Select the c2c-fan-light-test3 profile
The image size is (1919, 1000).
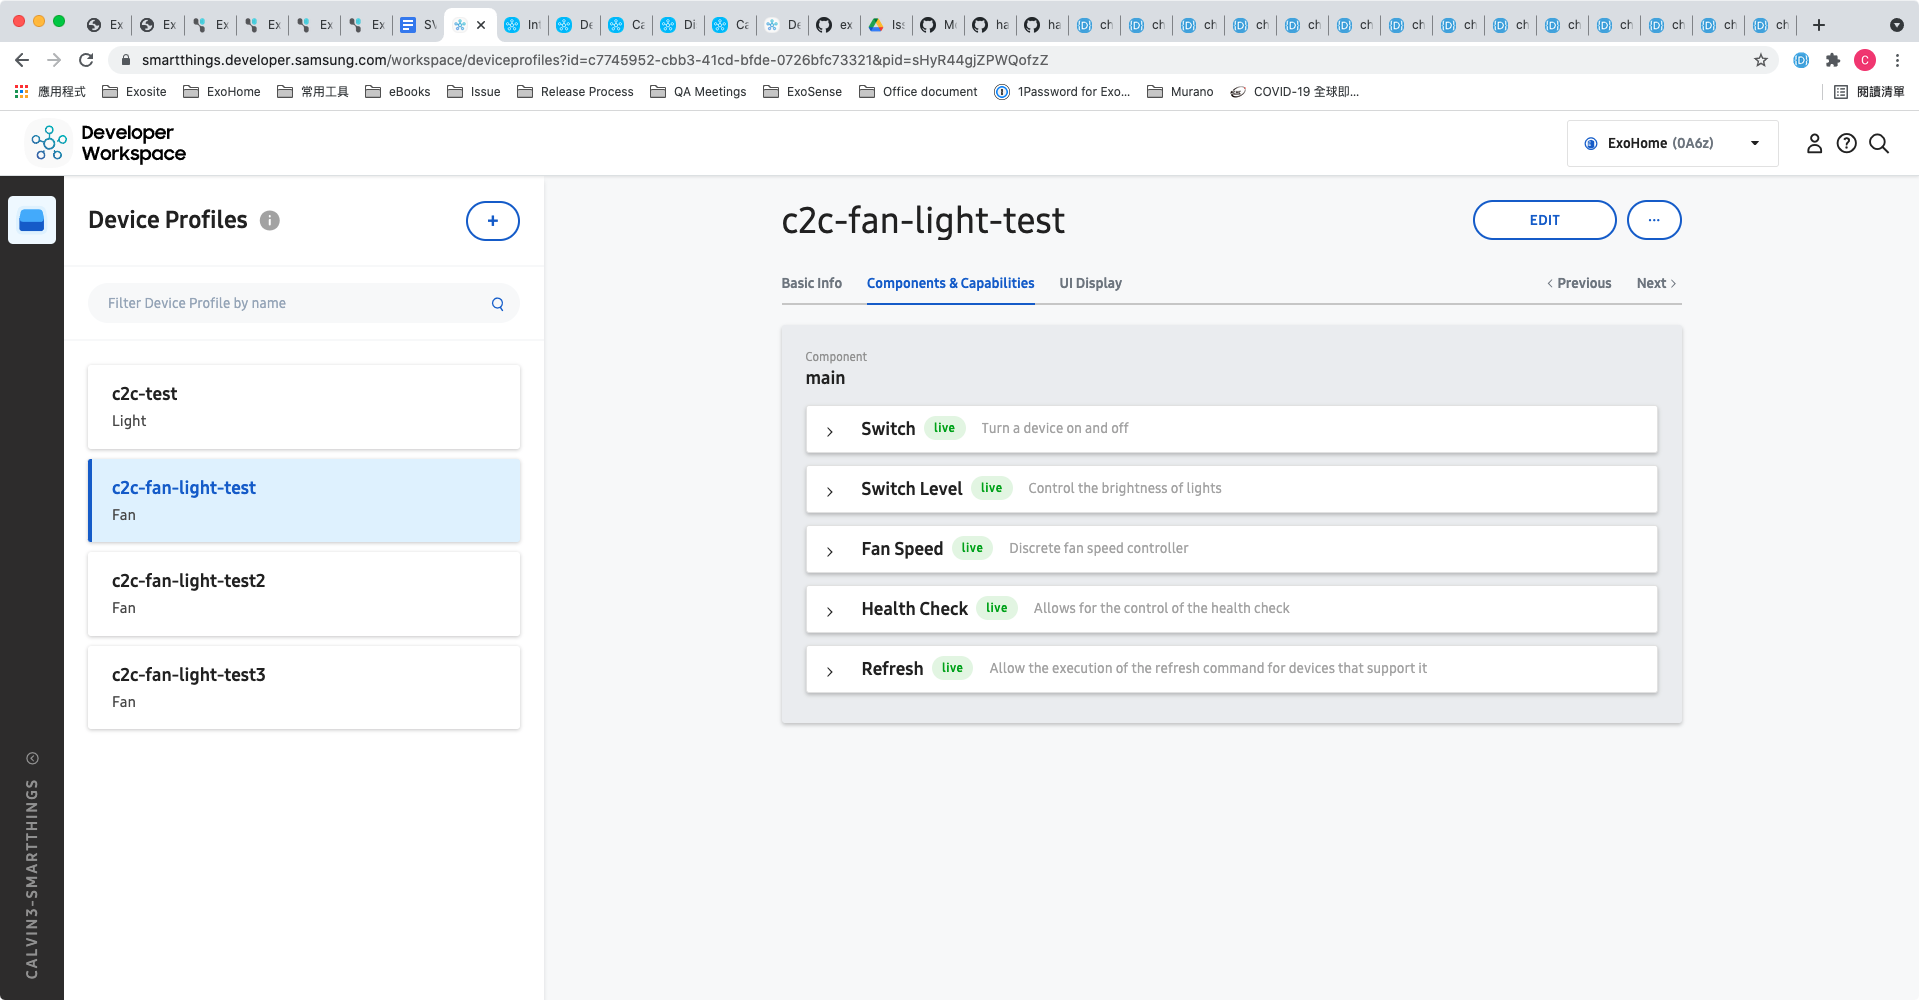pos(304,687)
